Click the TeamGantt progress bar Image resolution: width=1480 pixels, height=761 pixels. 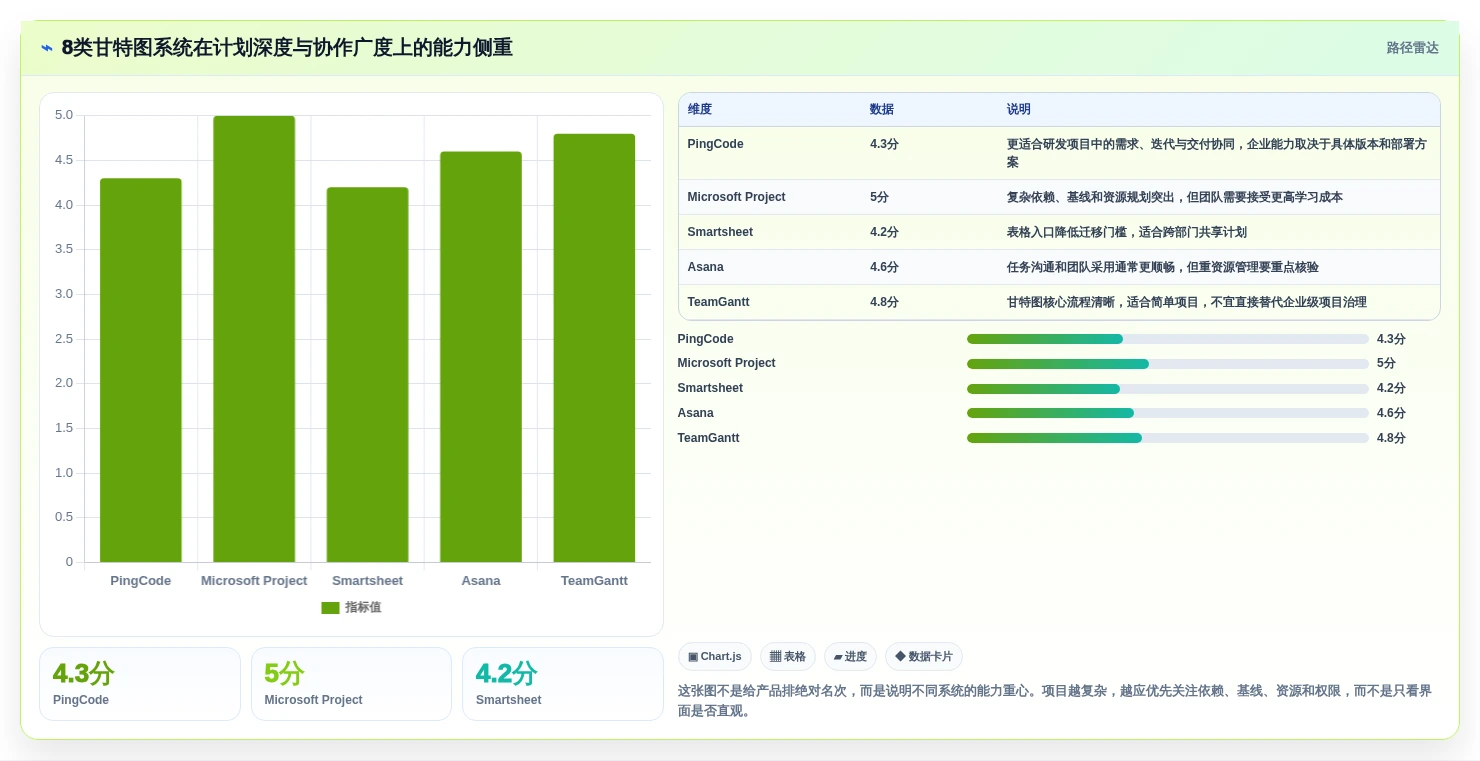pyautogui.click(x=1168, y=438)
